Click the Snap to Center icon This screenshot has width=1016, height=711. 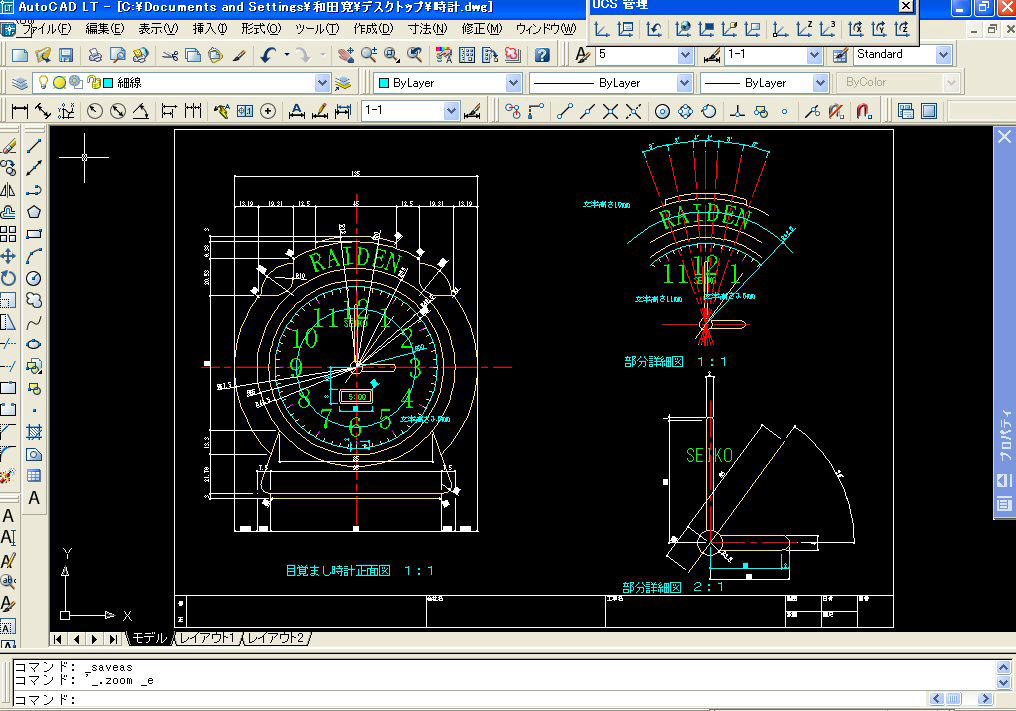click(x=662, y=111)
